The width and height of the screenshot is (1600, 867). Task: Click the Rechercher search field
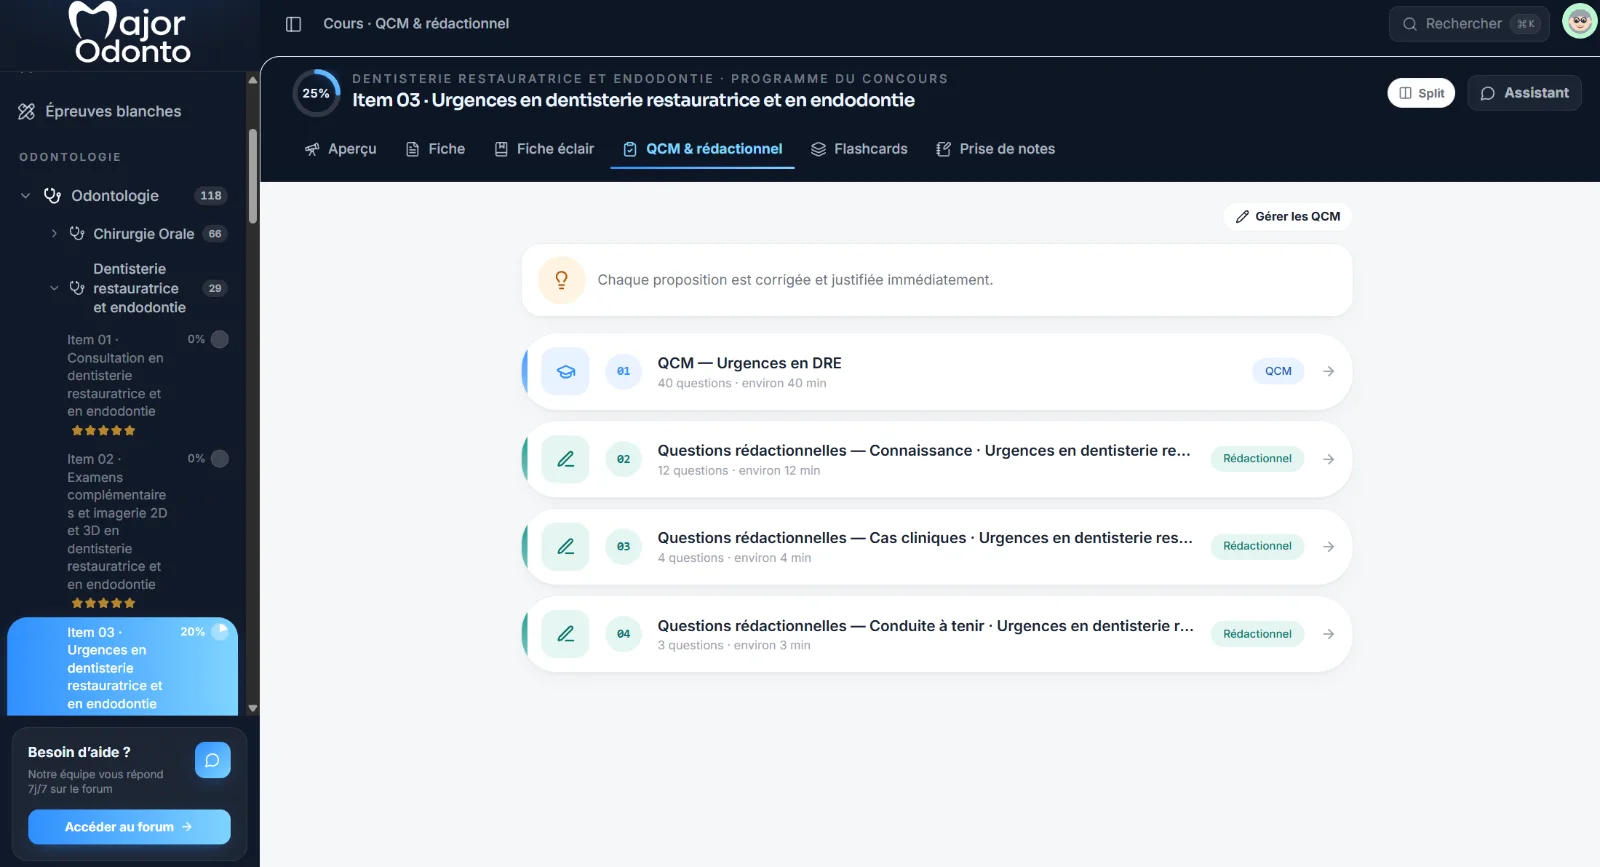click(x=1468, y=24)
